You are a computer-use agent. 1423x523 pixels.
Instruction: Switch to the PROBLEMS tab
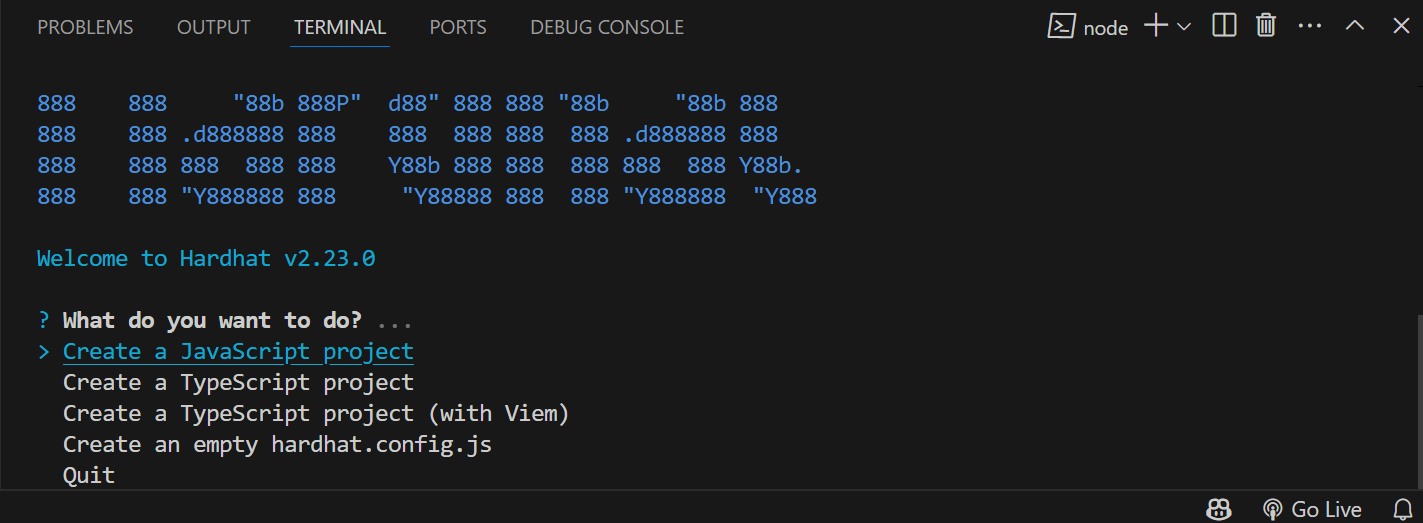(x=85, y=27)
